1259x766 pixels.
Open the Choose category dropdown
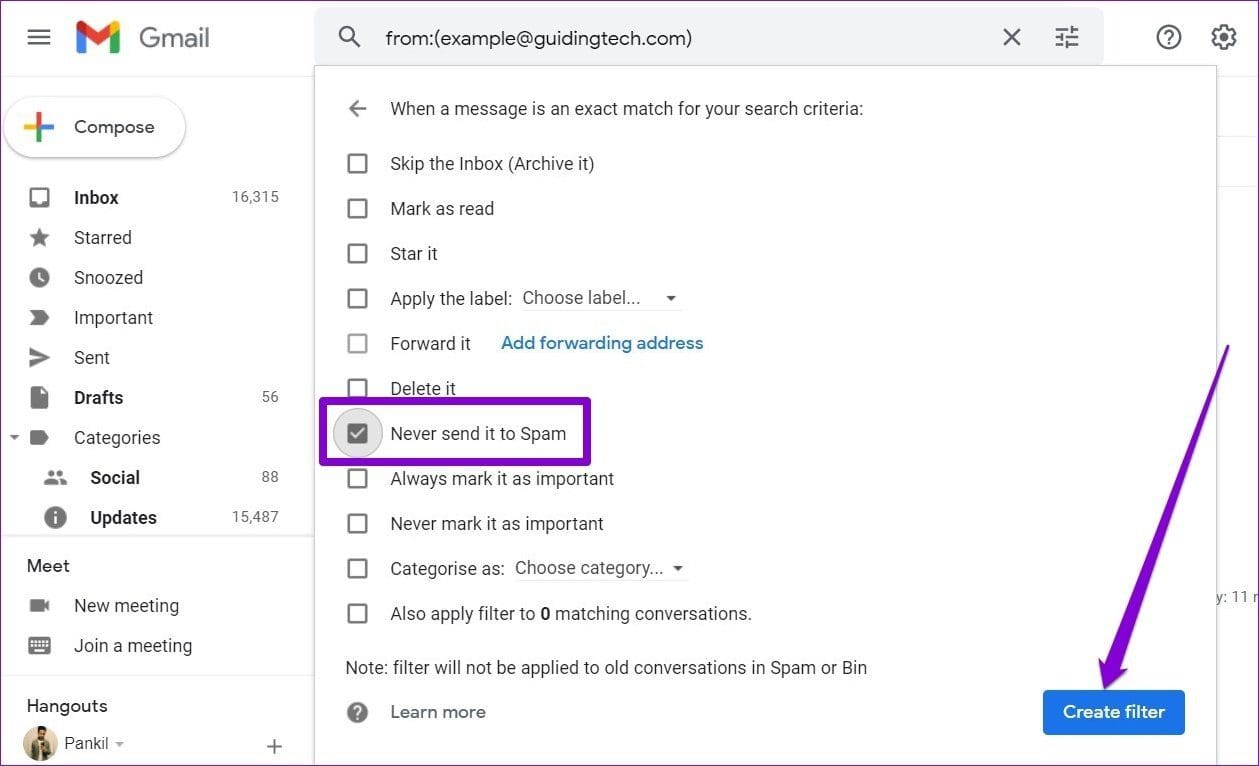pos(600,568)
